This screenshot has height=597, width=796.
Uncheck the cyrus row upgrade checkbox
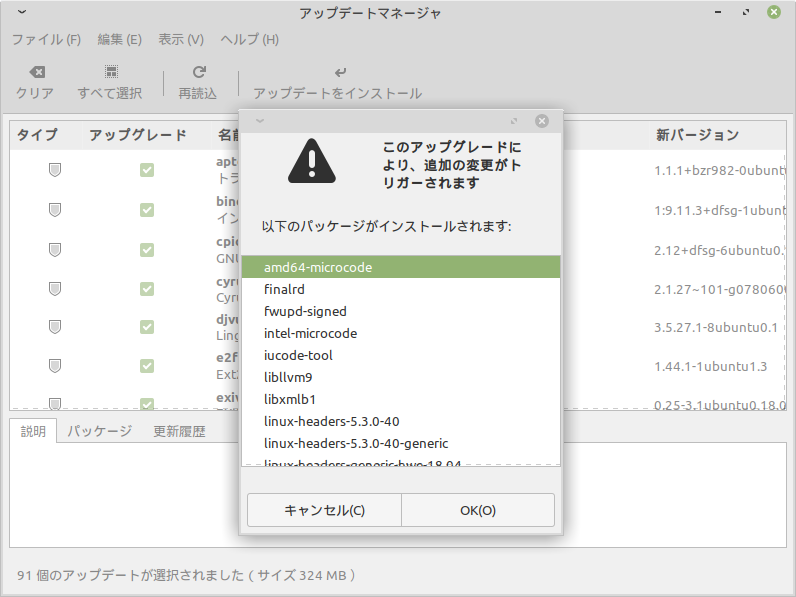(147, 289)
